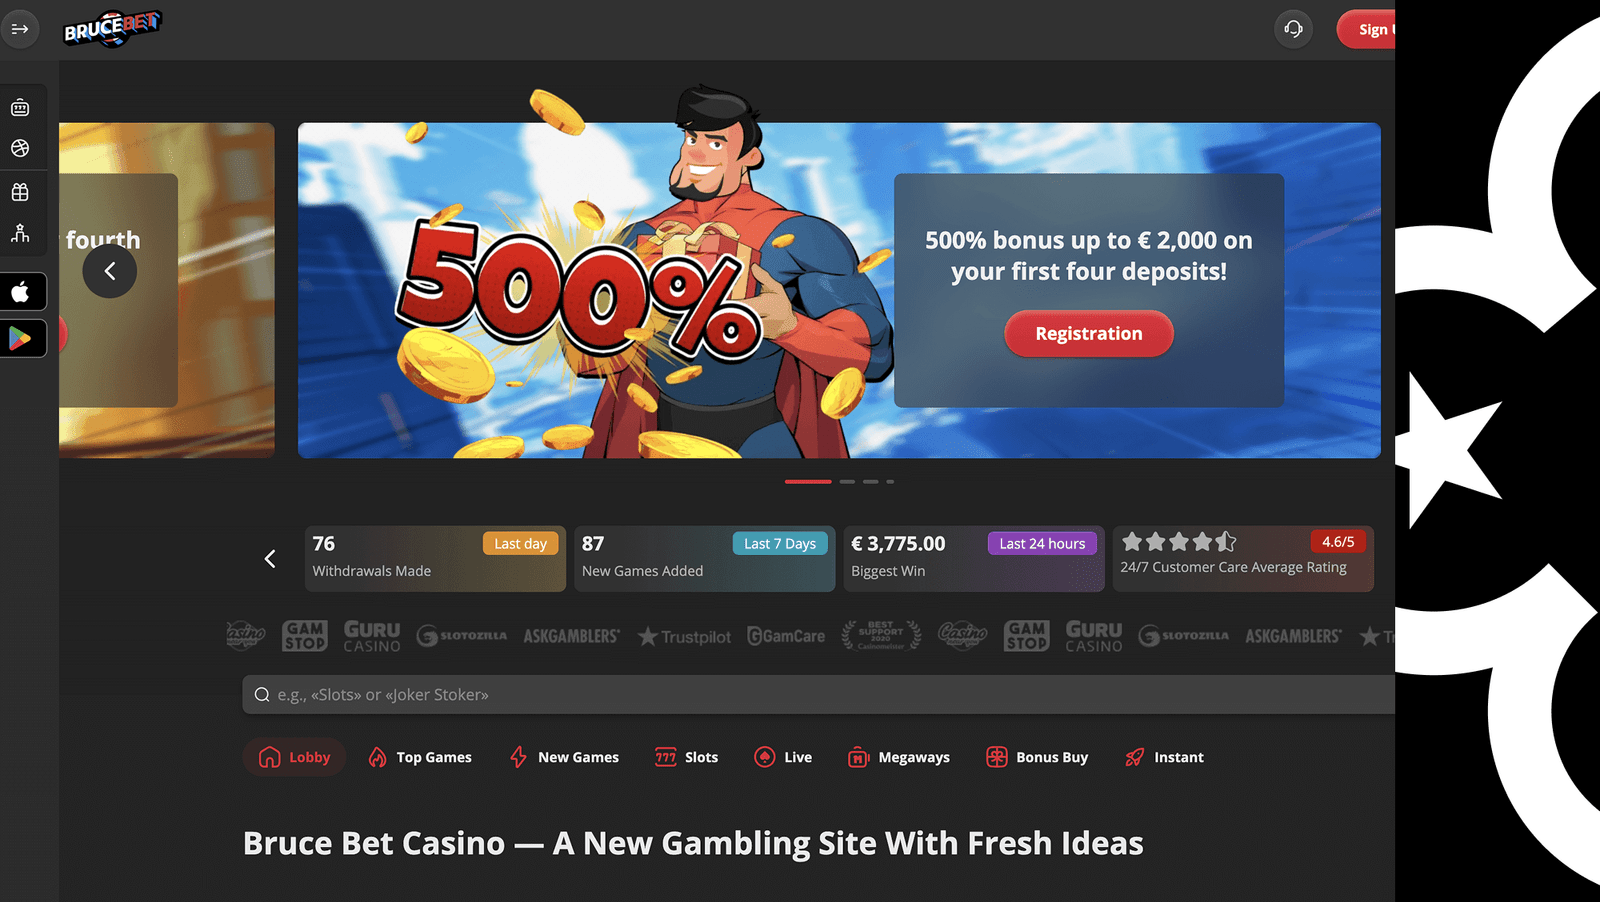The image size is (1600, 902).
Task: Jump to the last banner slide dot
Action: [890, 482]
